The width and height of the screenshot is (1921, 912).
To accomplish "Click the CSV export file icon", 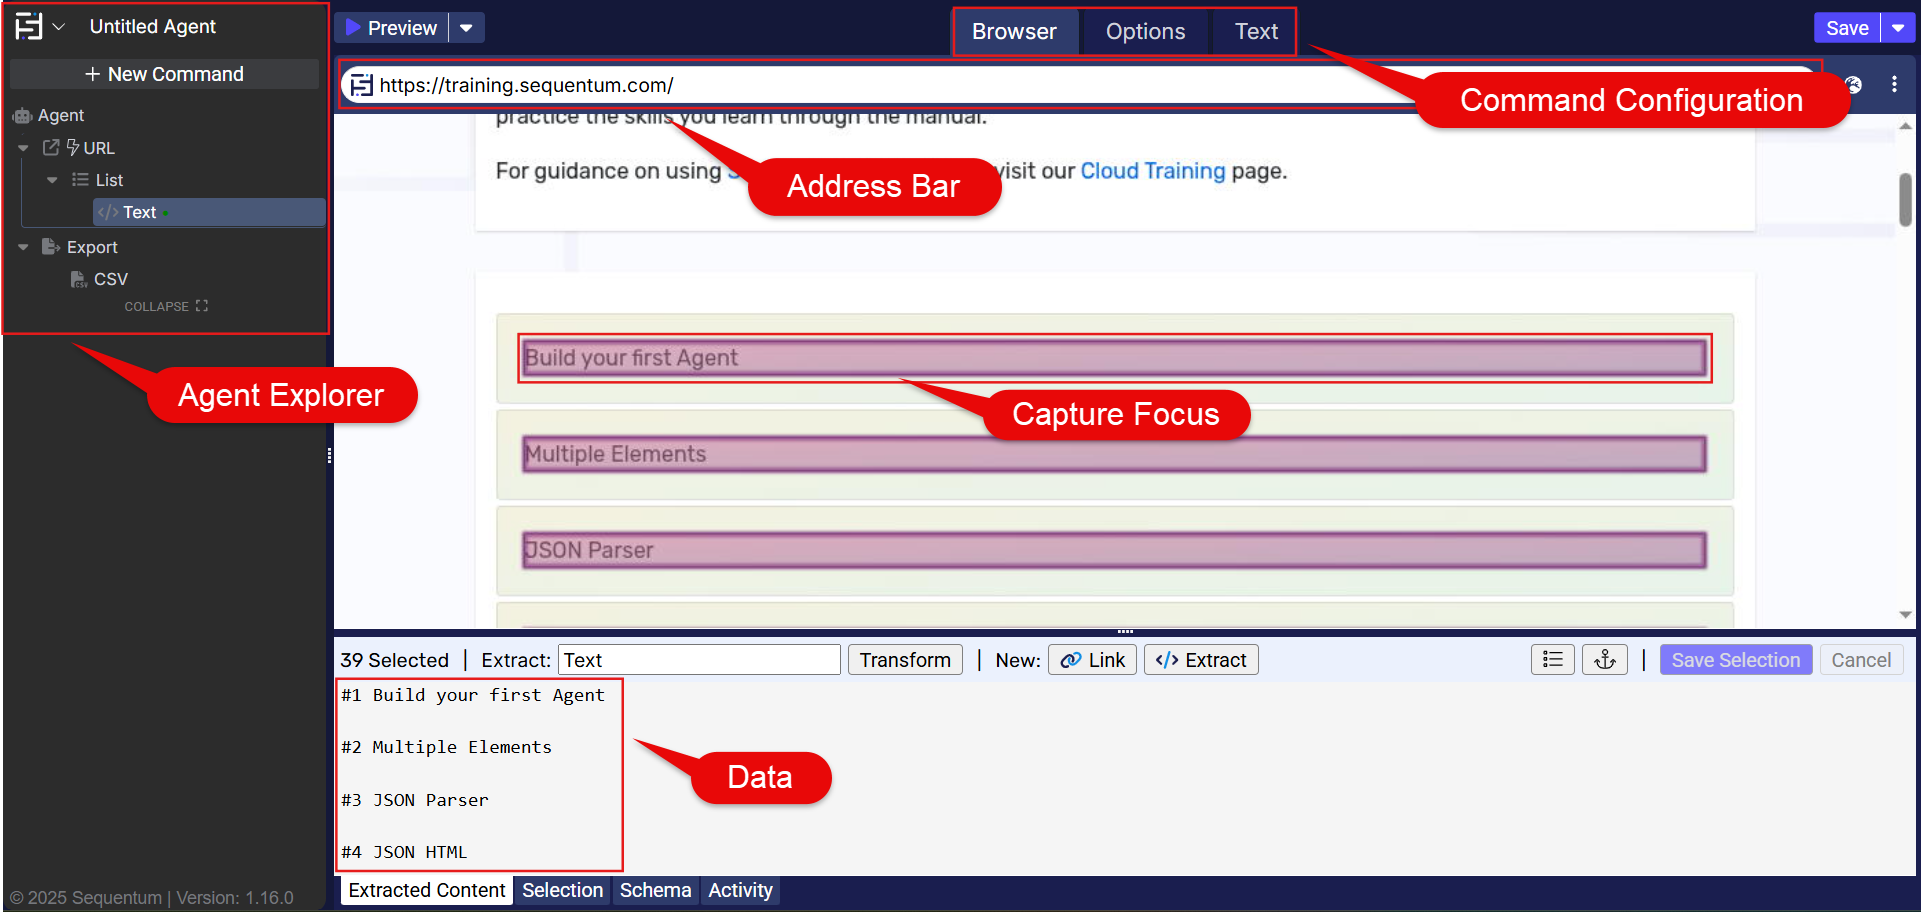I will click(x=79, y=279).
